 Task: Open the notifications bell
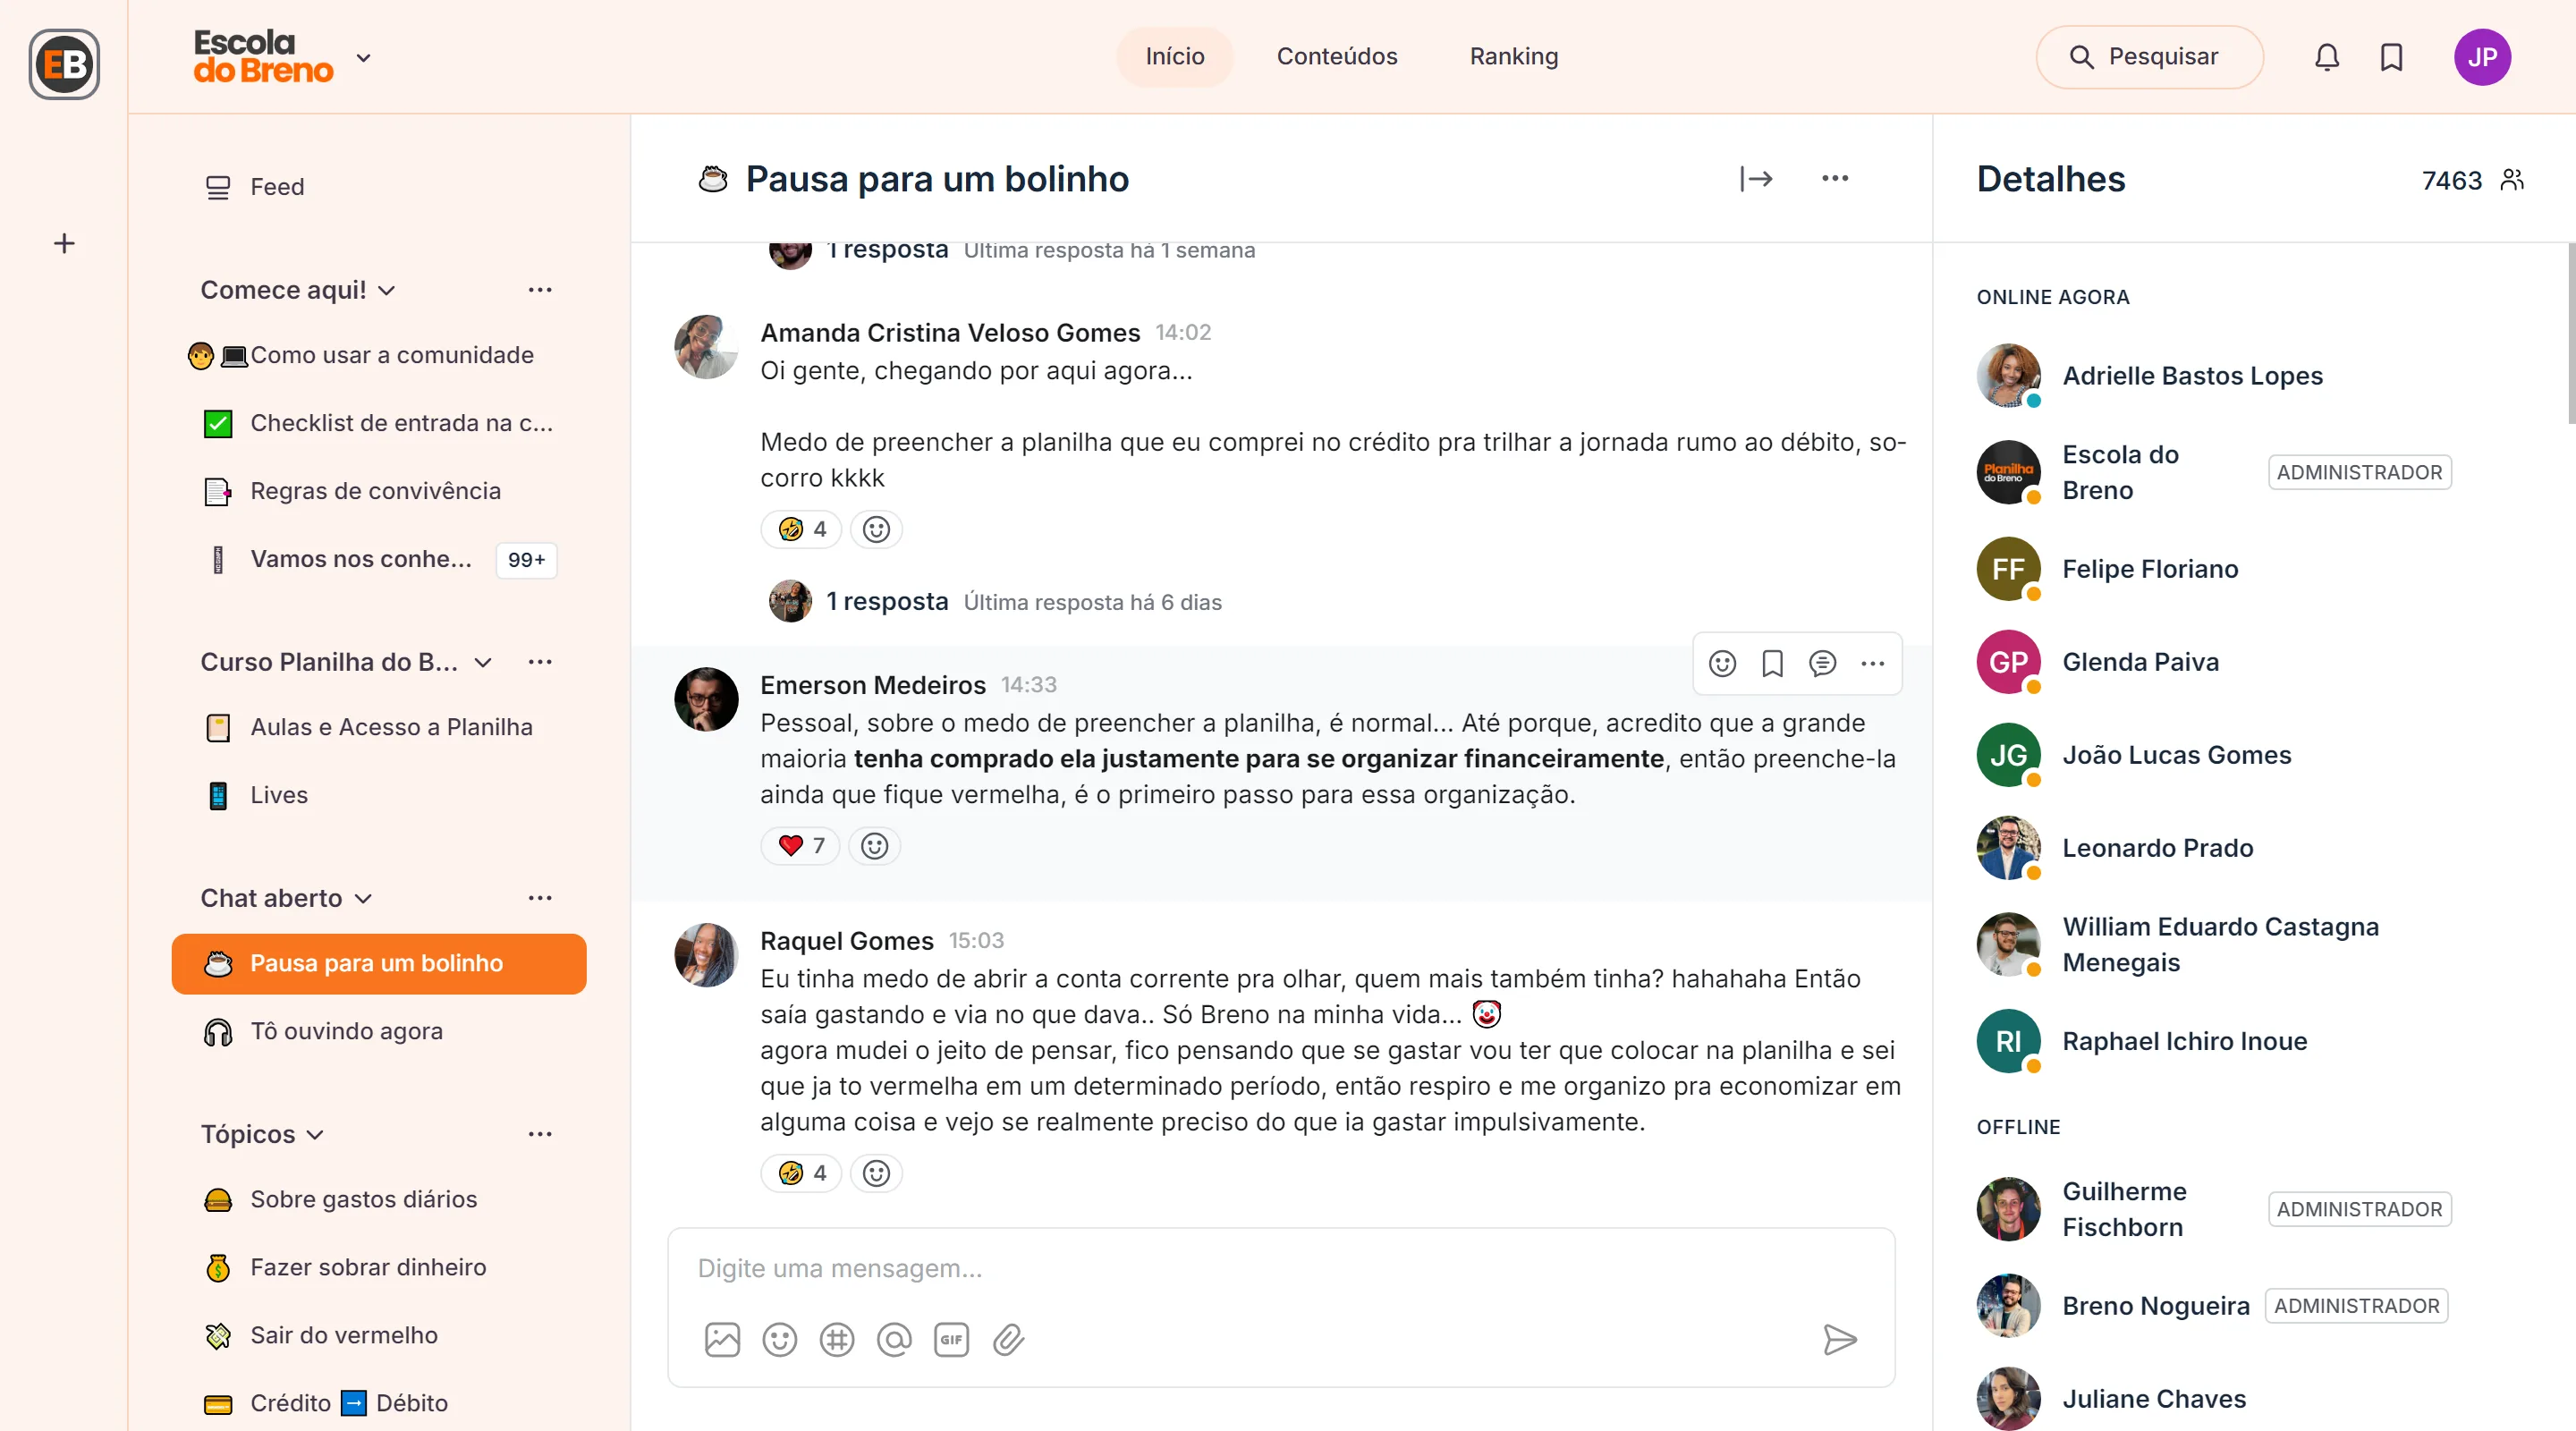pos(2326,57)
